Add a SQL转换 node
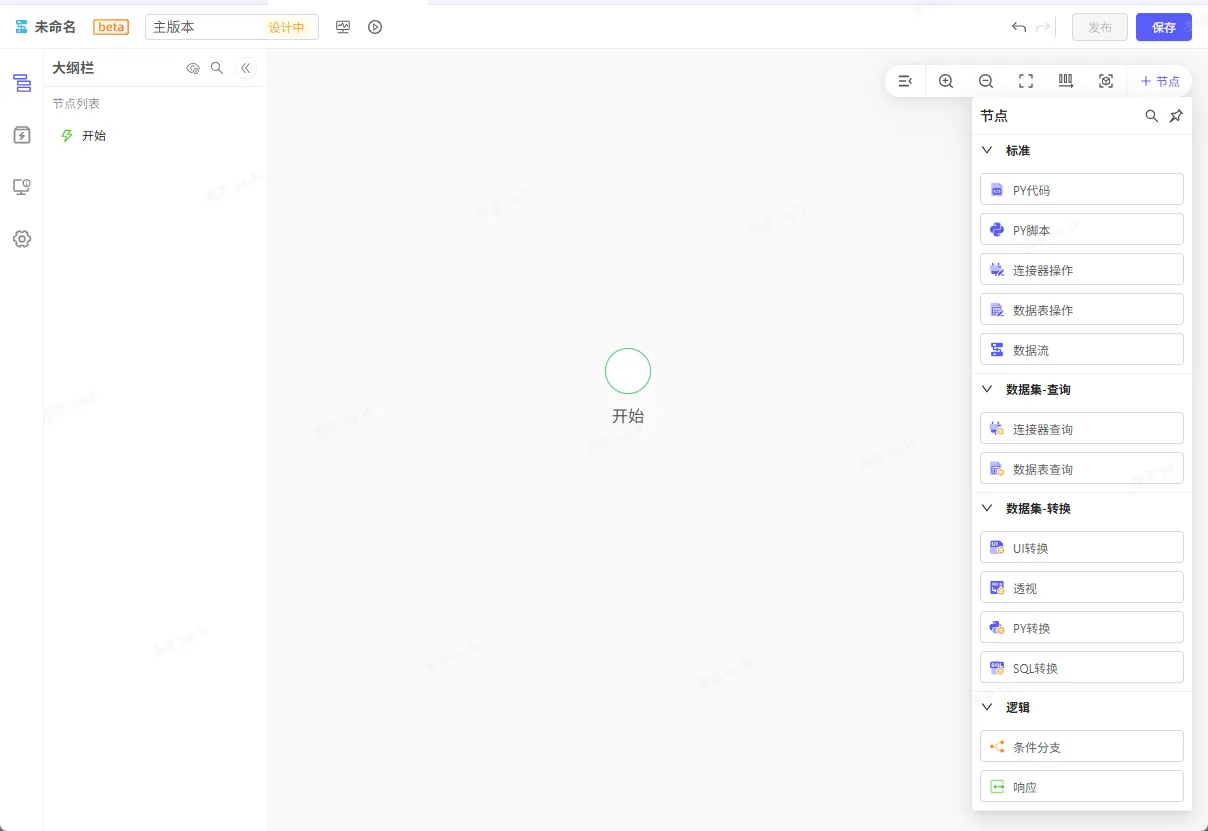The height and width of the screenshot is (831, 1208). click(1082, 667)
